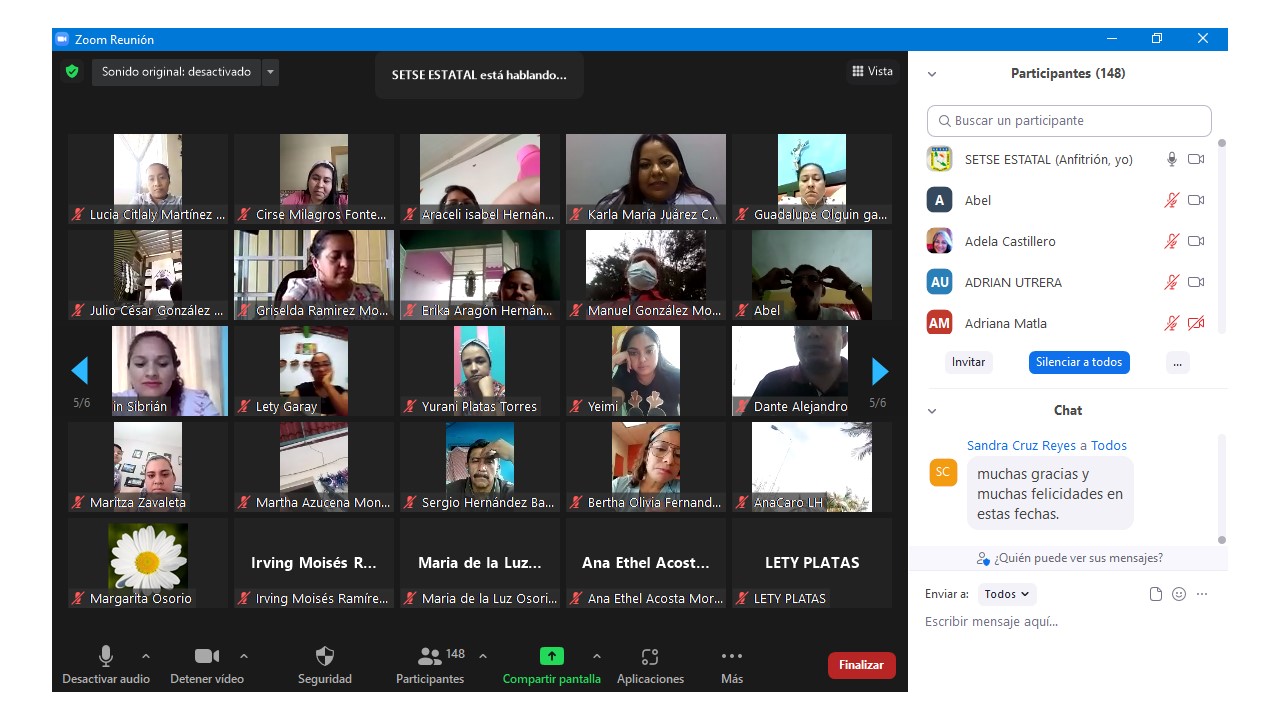Focus the Buscar un participante search field
This screenshot has height=720, width=1280.
point(1069,121)
